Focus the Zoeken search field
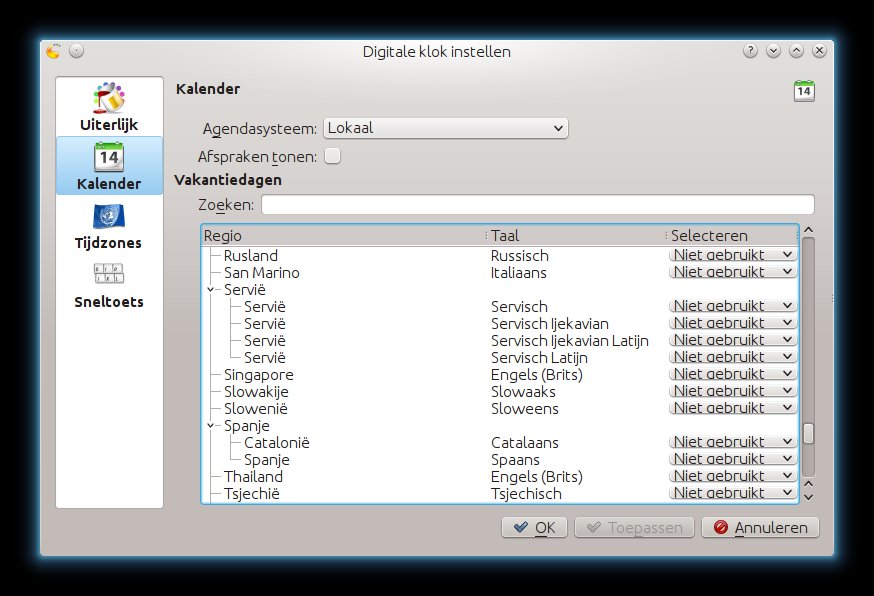The width and height of the screenshot is (874, 596). (x=537, y=205)
